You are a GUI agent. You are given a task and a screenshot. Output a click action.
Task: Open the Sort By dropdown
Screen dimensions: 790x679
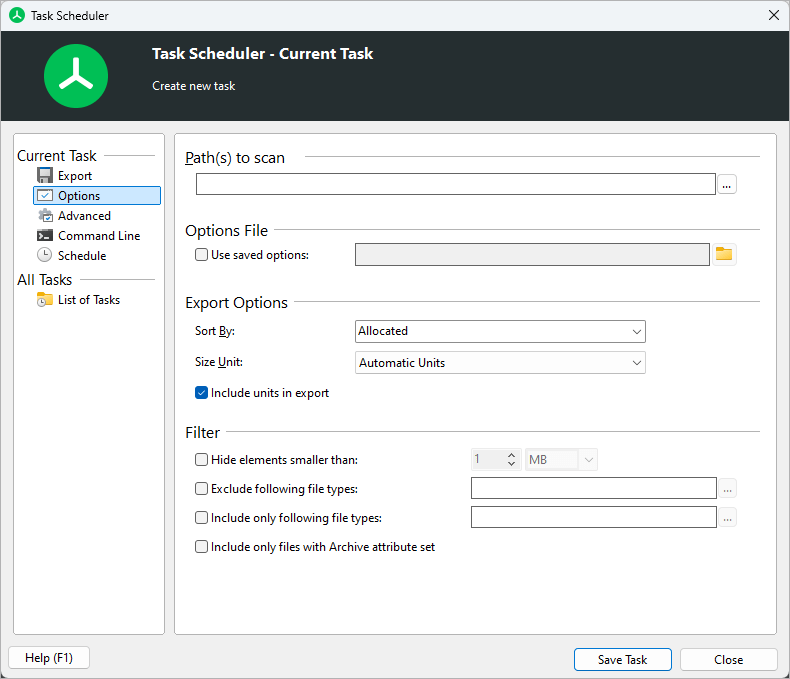[500, 331]
